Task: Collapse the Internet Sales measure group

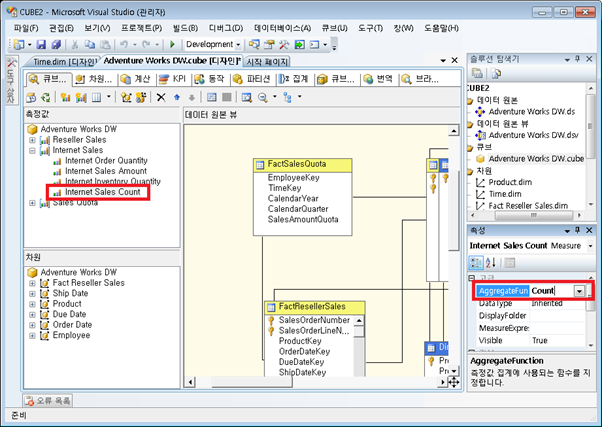Action: coord(33,151)
